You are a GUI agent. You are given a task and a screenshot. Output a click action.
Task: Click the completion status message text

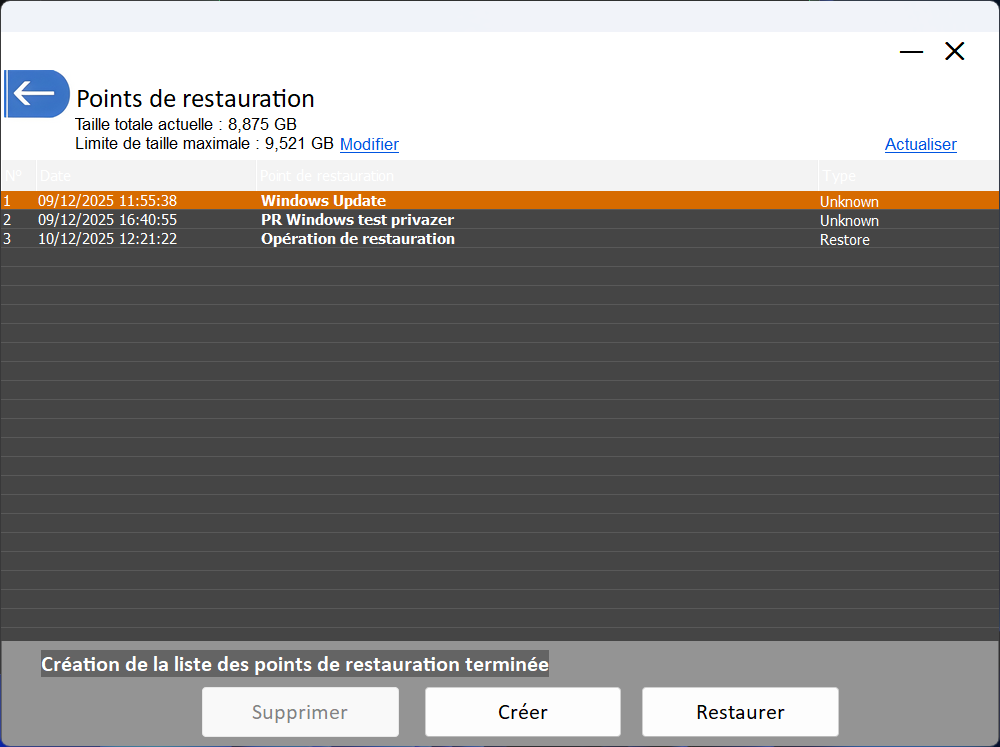click(294, 664)
